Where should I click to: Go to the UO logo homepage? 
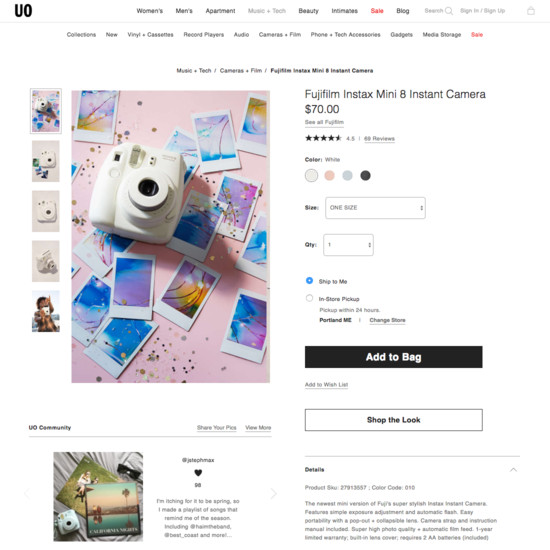coord(23,11)
